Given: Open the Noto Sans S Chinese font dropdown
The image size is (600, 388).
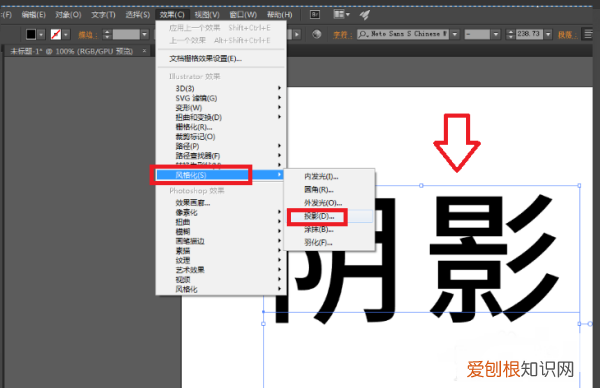Looking at the screenshot, I should point(455,34).
